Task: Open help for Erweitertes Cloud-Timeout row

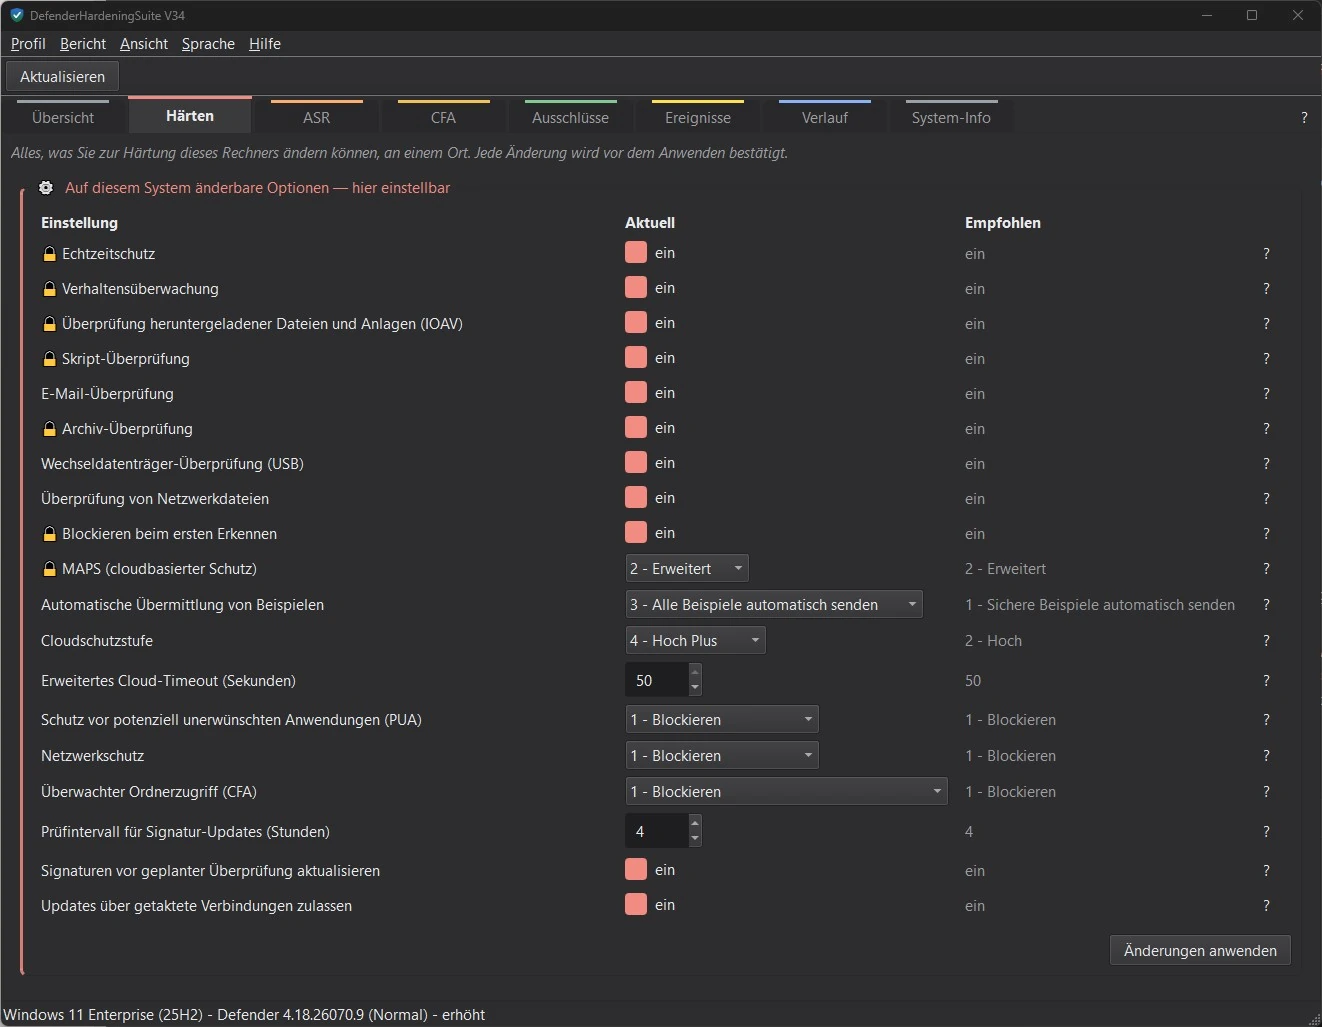Action: click(x=1266, y=681)
